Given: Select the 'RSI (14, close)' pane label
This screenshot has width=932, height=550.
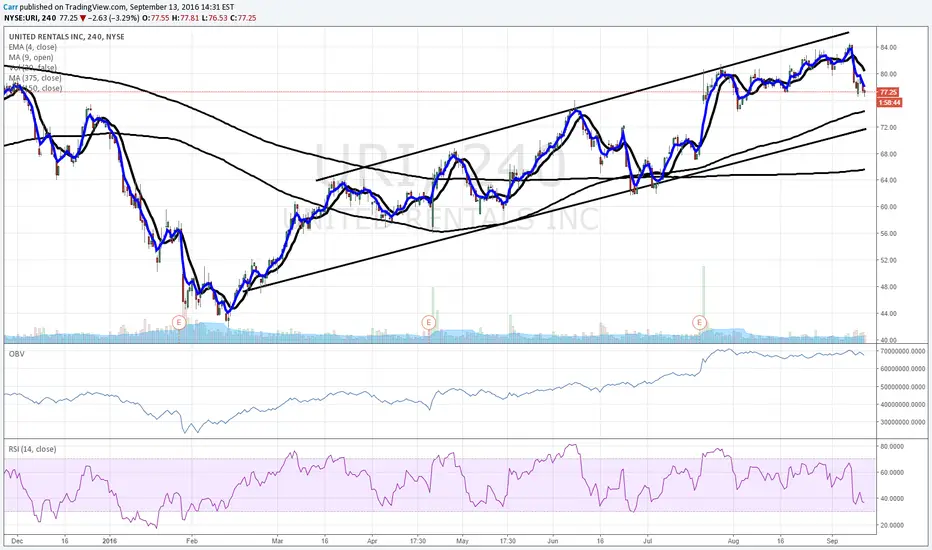Looking at the screenshot, I should (x=32, y=450).
